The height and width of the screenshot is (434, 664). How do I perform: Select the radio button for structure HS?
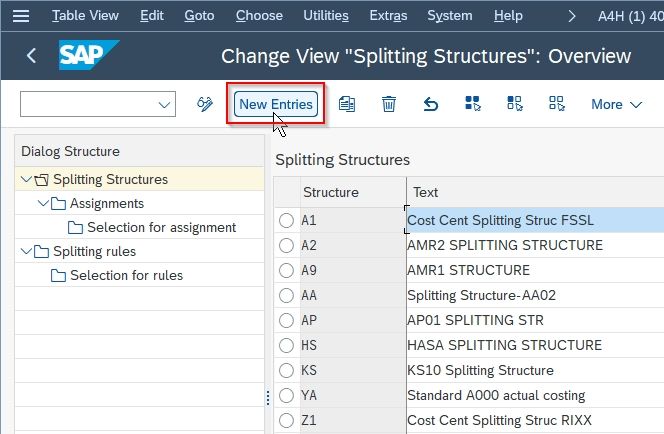pyautogui.click(x=286, y=345)
